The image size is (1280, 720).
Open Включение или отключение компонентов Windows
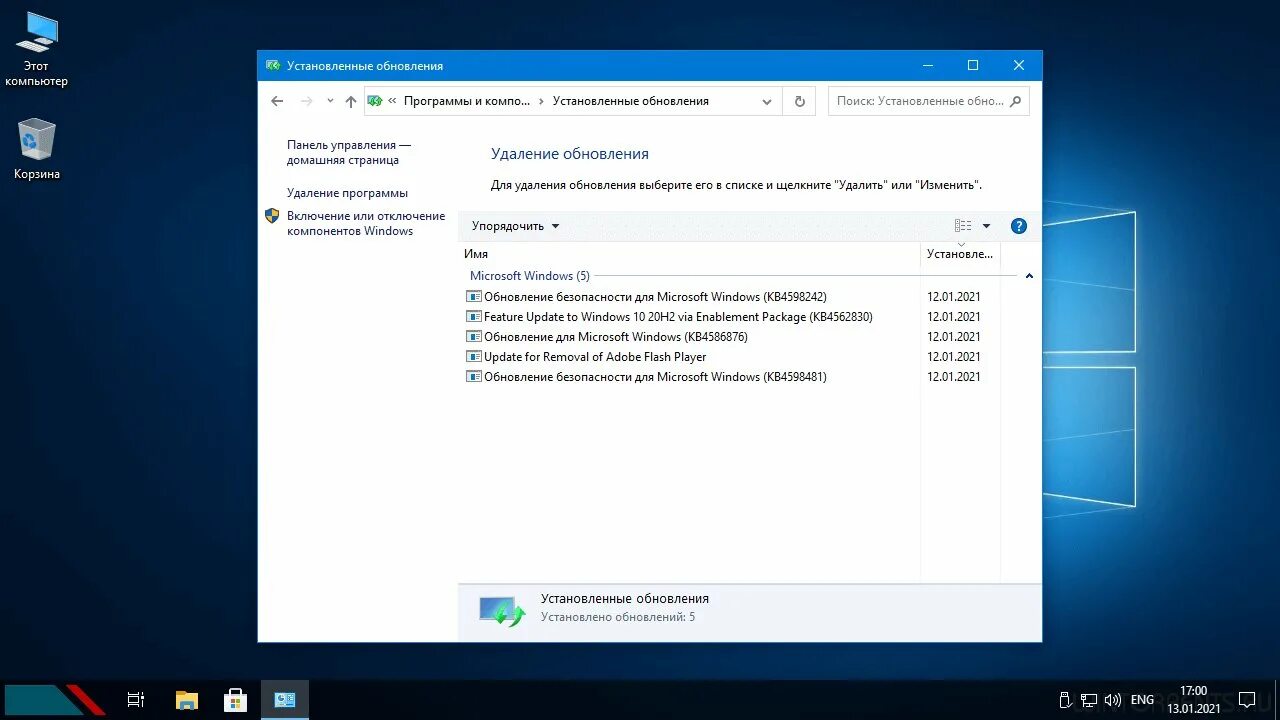(x=366, y=223)
